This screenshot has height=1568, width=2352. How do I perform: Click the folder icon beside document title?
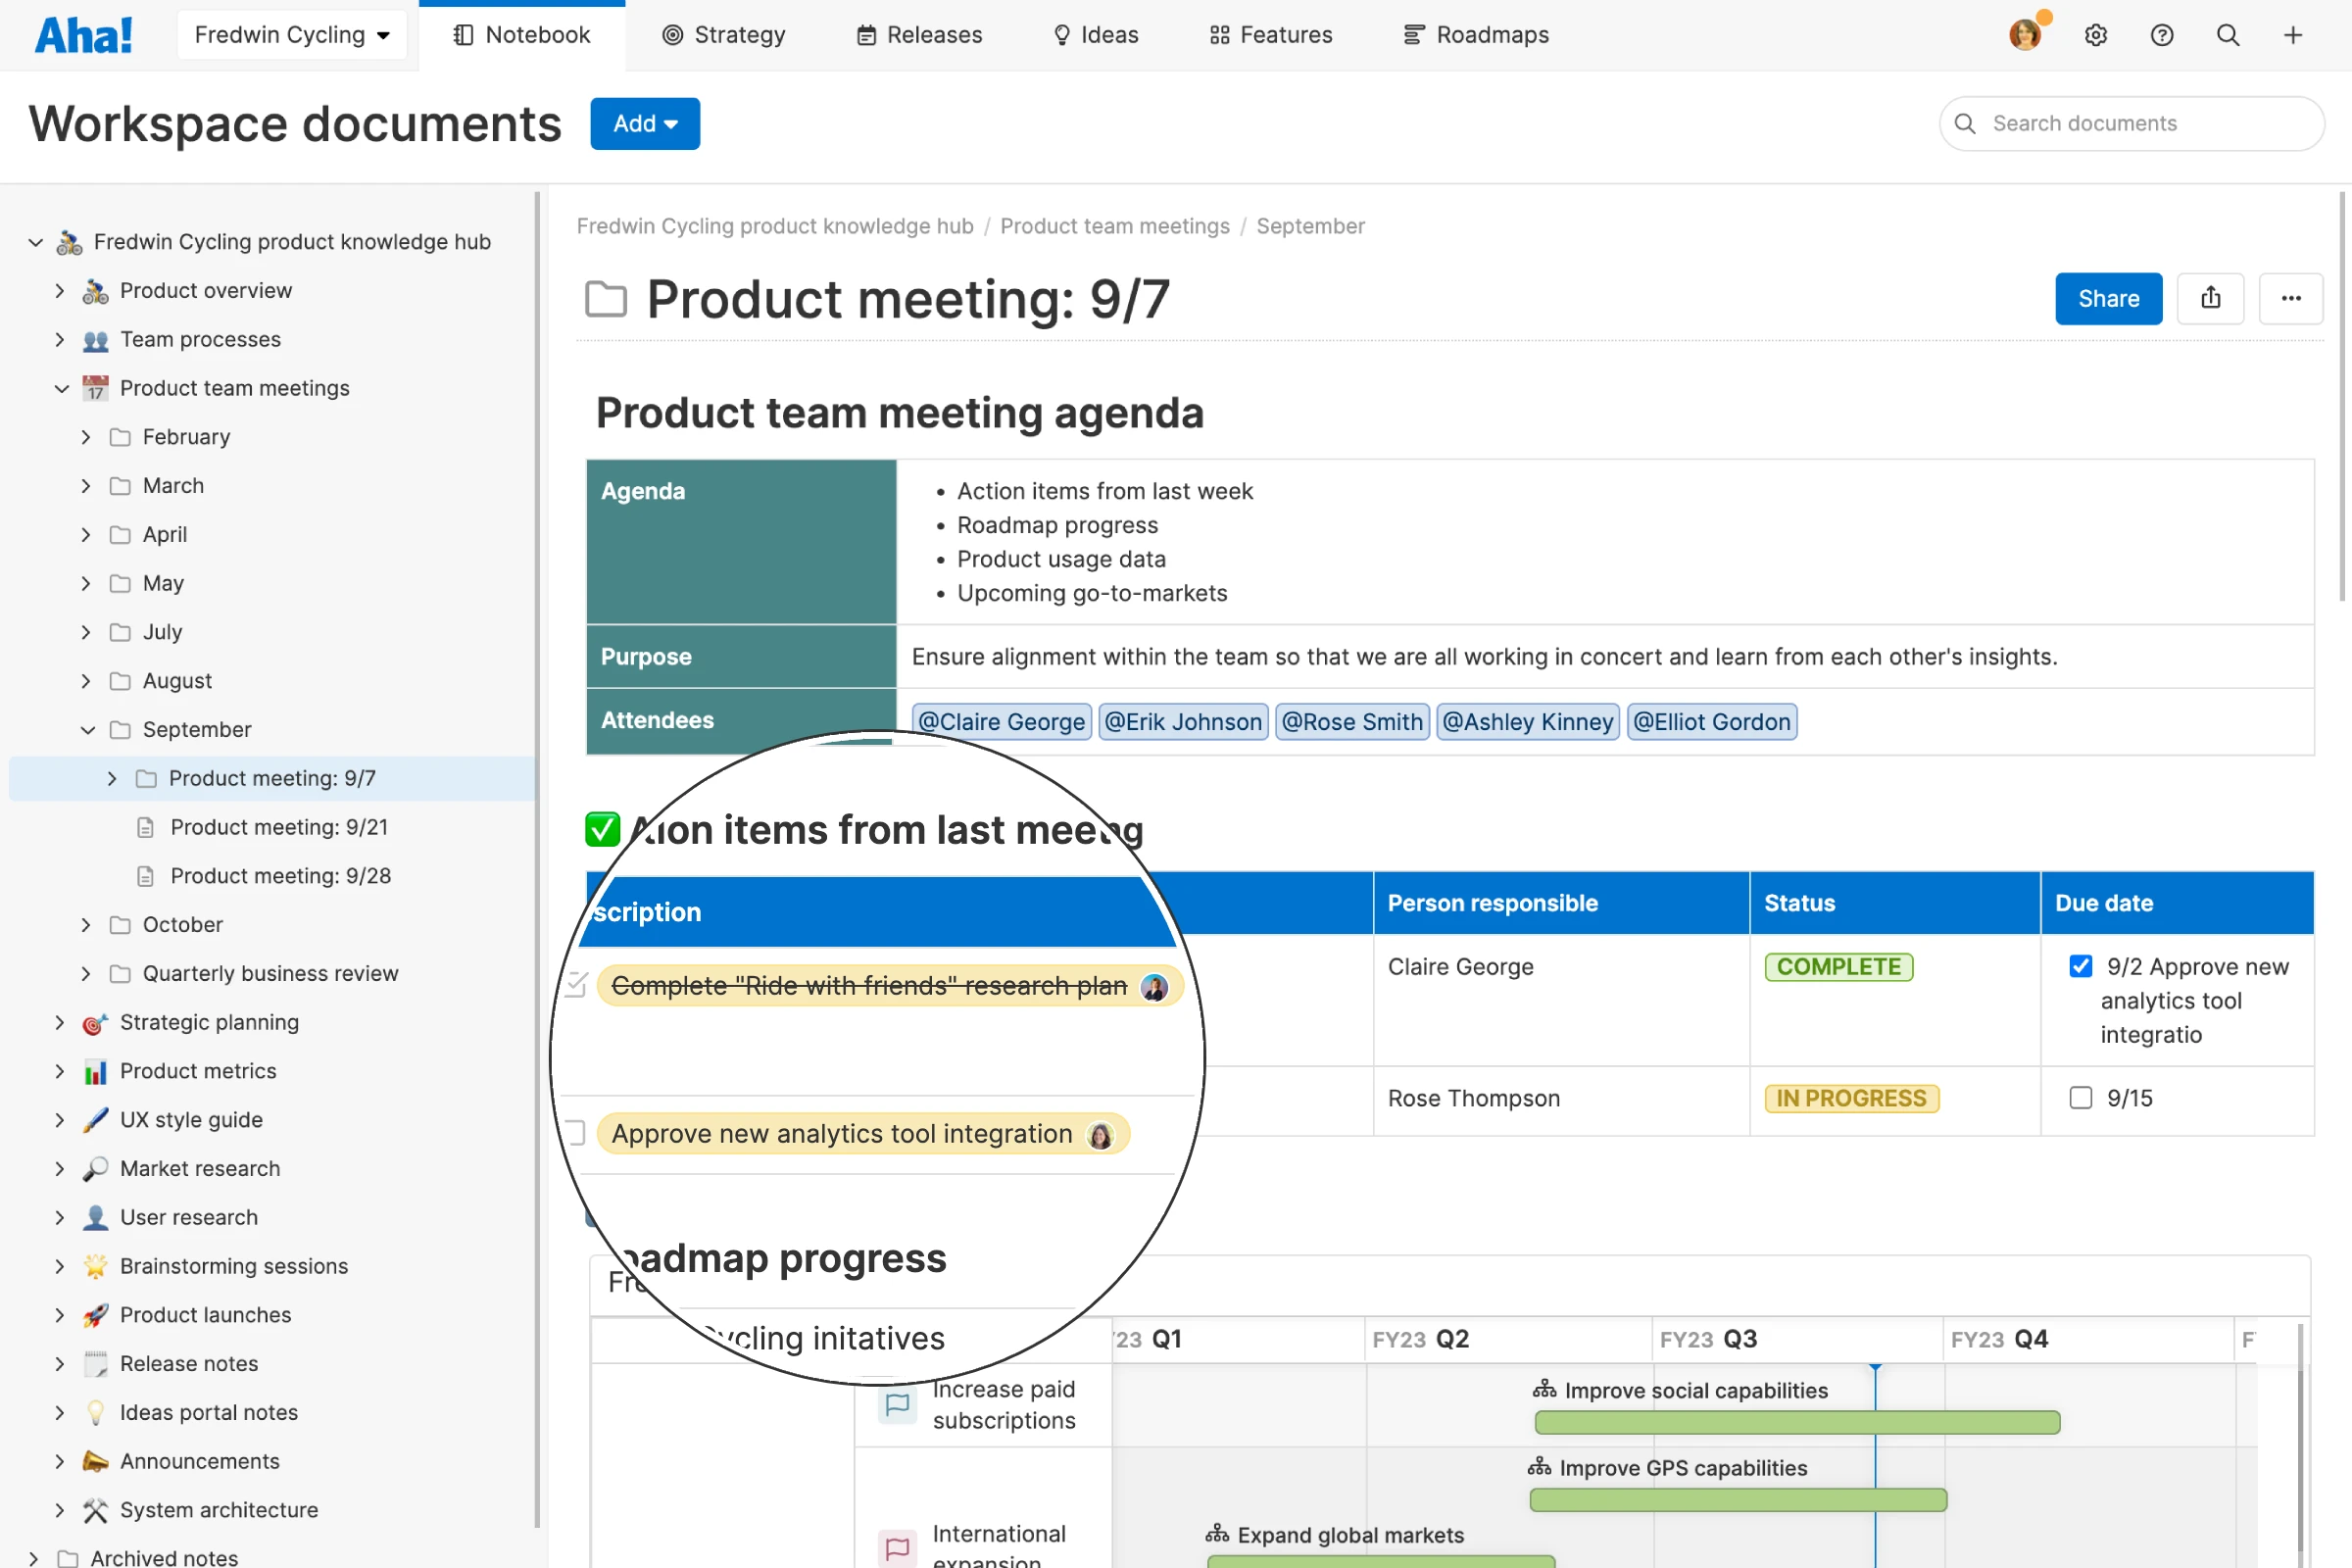tap(605, 299)
